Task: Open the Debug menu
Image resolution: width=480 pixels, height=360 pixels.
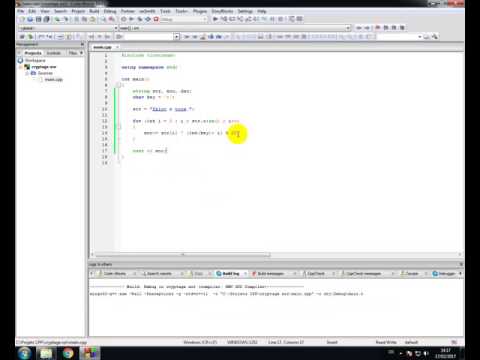Action: [110, 11]
